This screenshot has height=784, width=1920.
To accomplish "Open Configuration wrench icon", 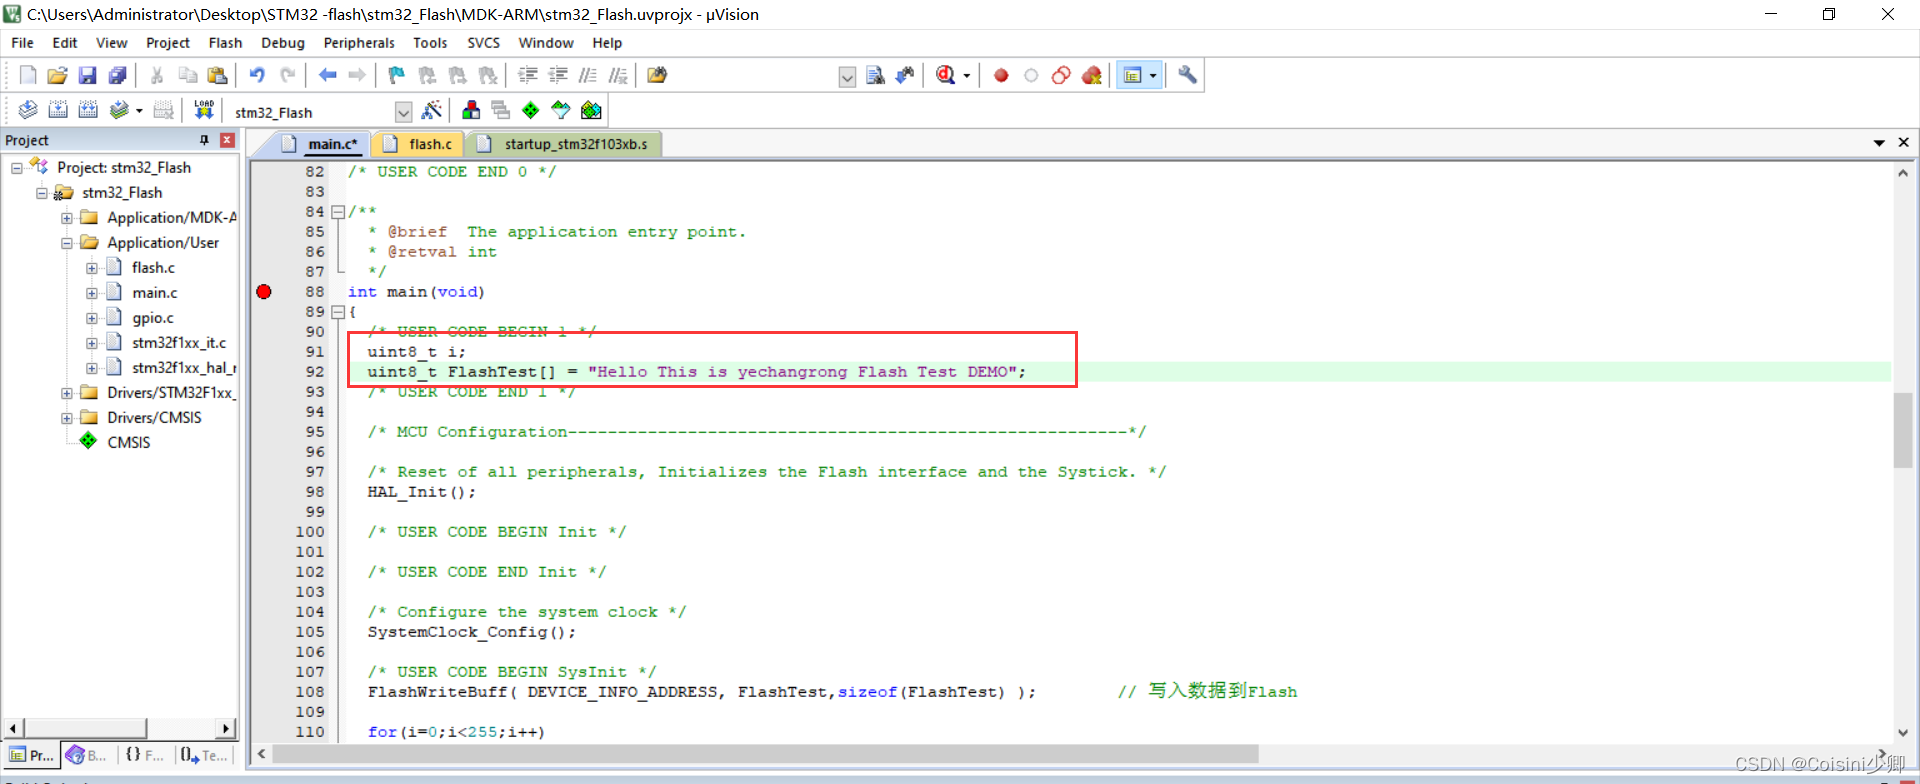I will click(1187, 75).
